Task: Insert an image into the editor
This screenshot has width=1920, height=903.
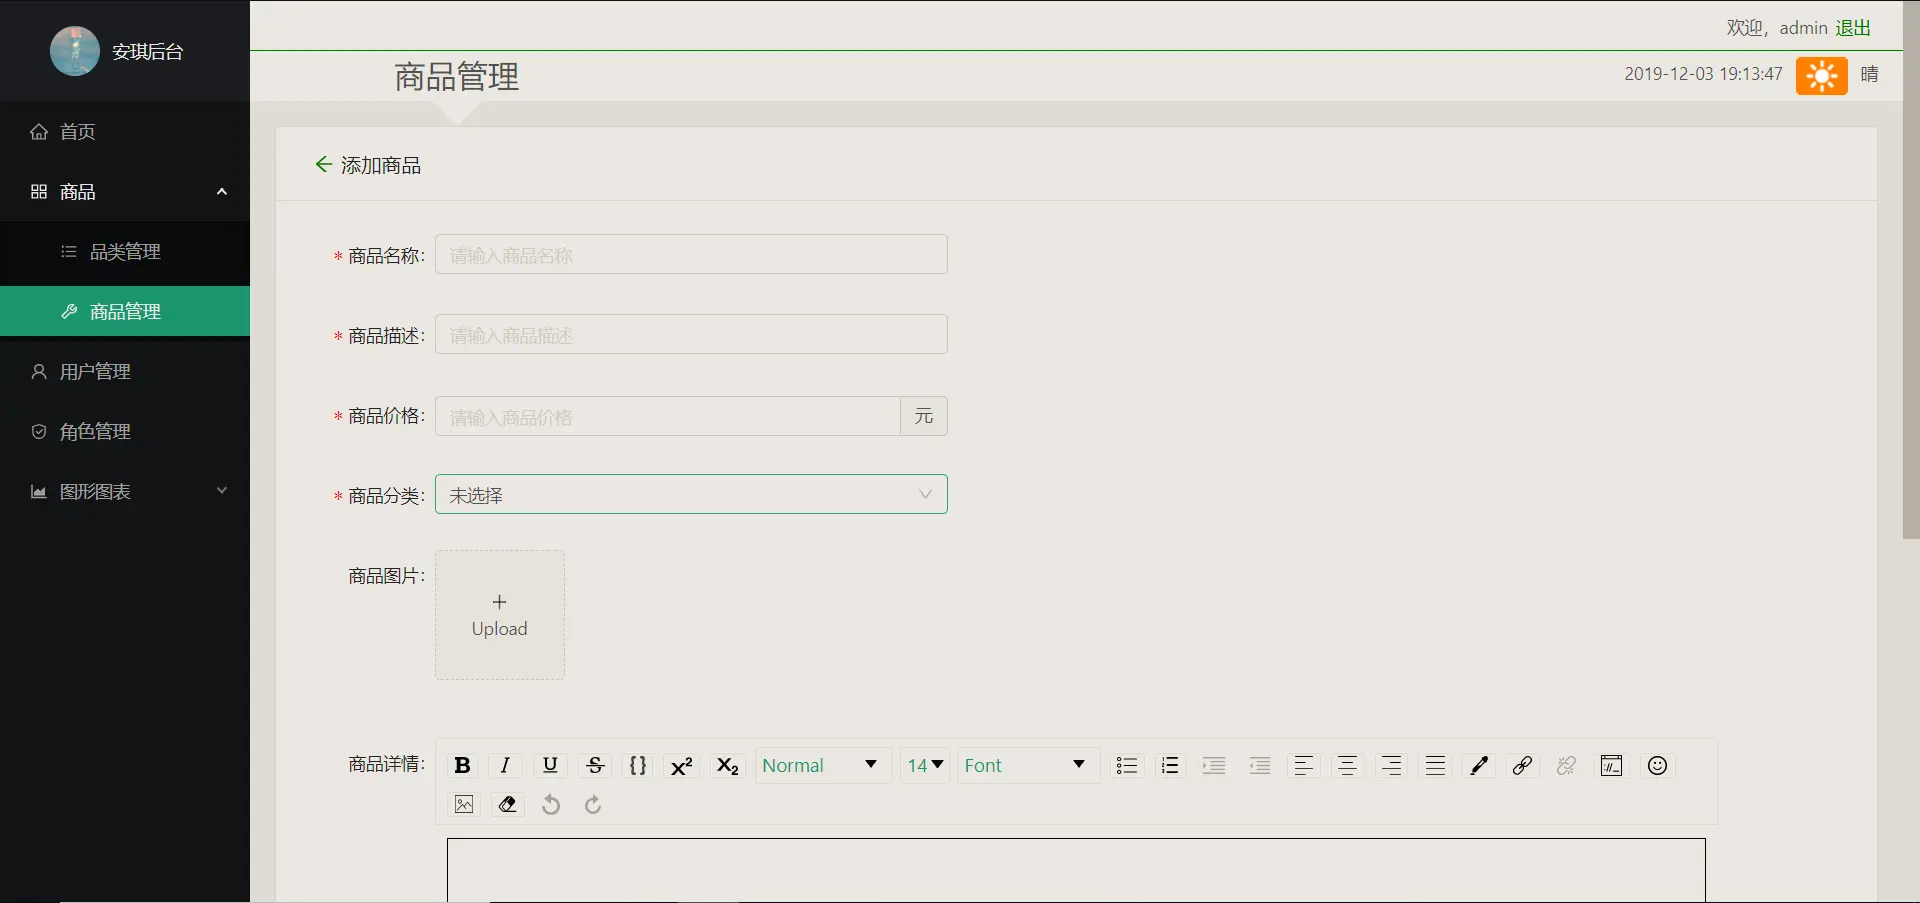Action: coord(464,804)
